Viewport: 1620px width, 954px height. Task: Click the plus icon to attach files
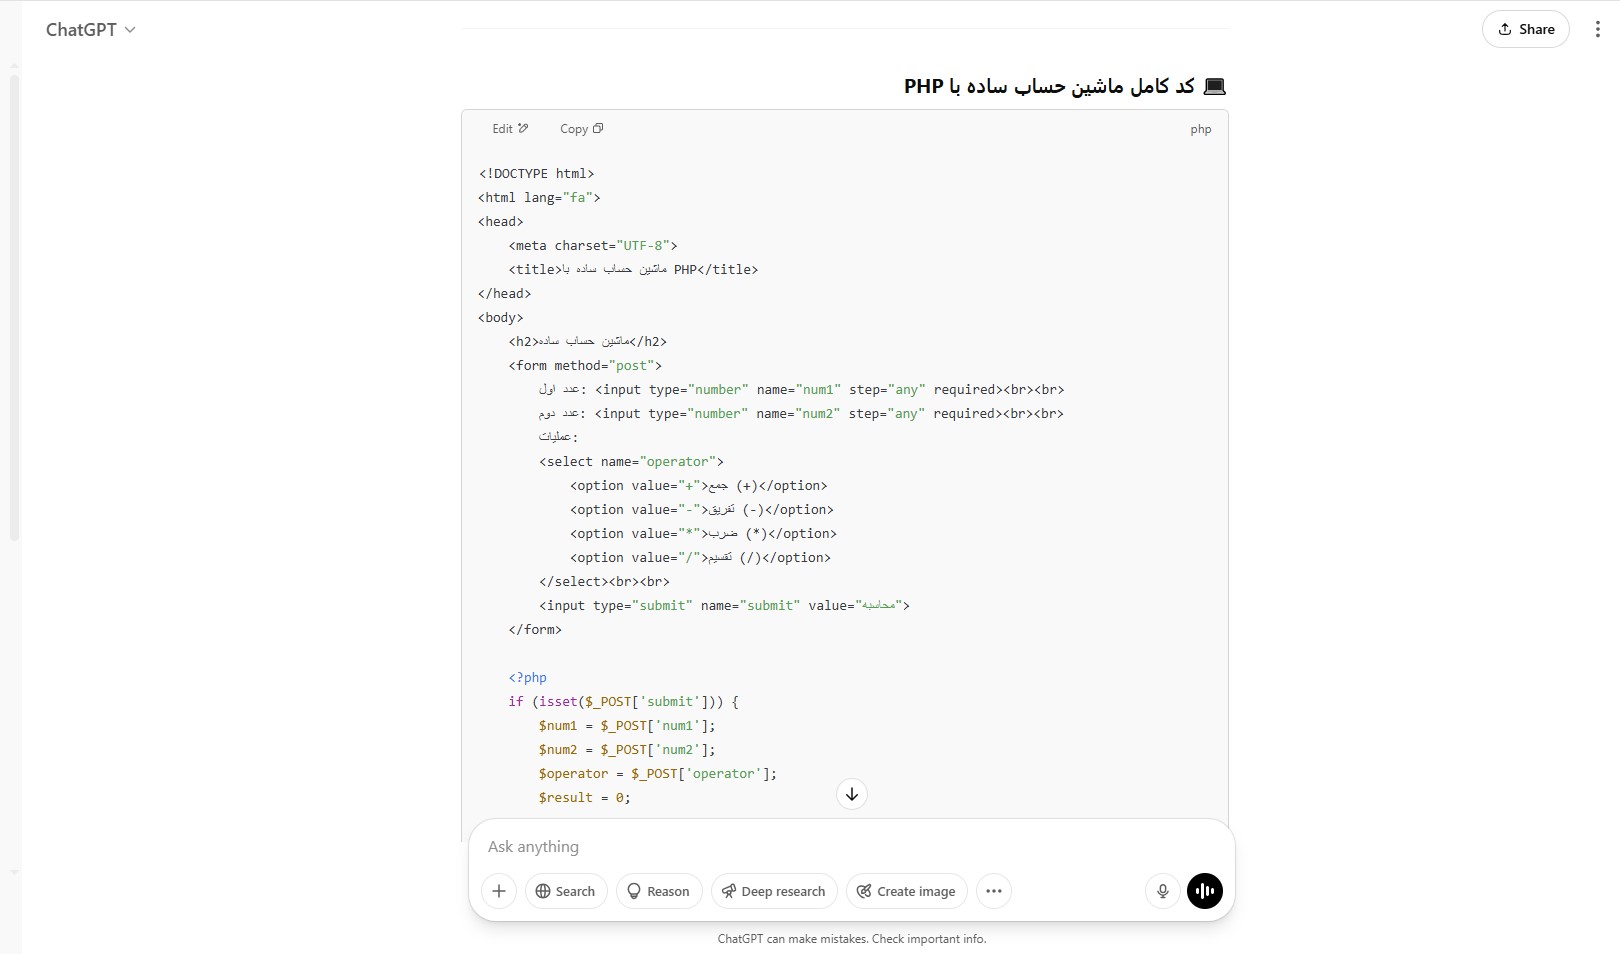[499, 891]
